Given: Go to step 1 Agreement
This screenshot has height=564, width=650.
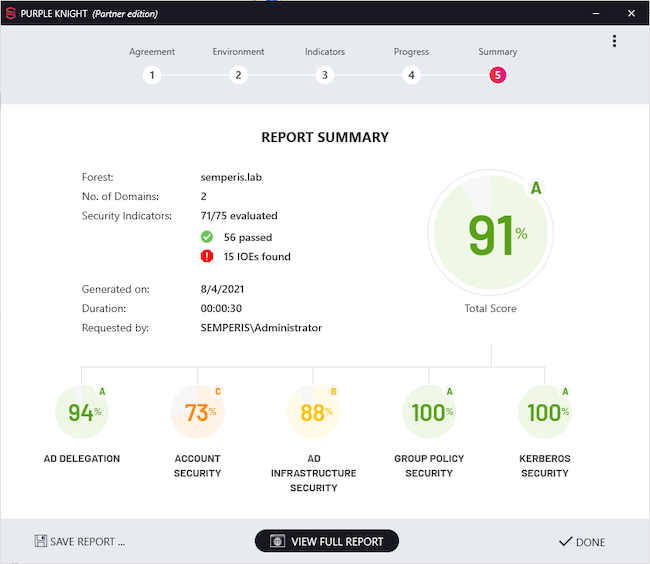Looking at the screenshot, I should (x=152, y=75).
